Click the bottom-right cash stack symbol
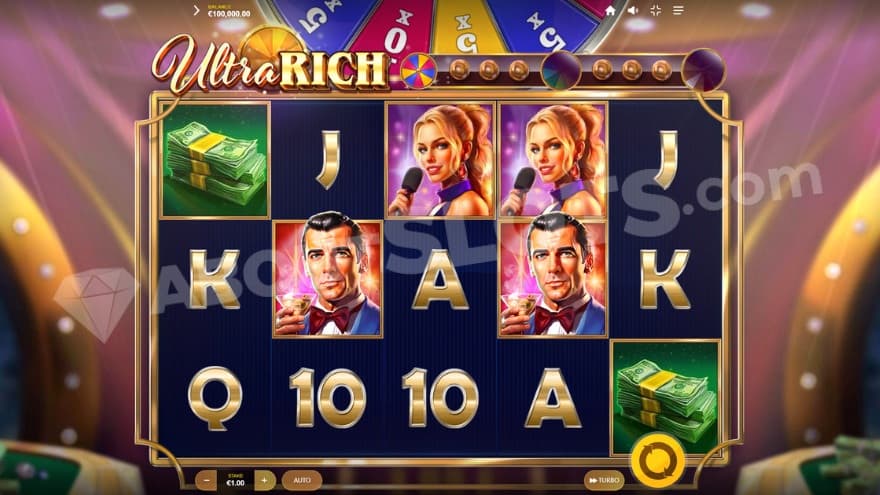880x495 pixels. (665, 396)
